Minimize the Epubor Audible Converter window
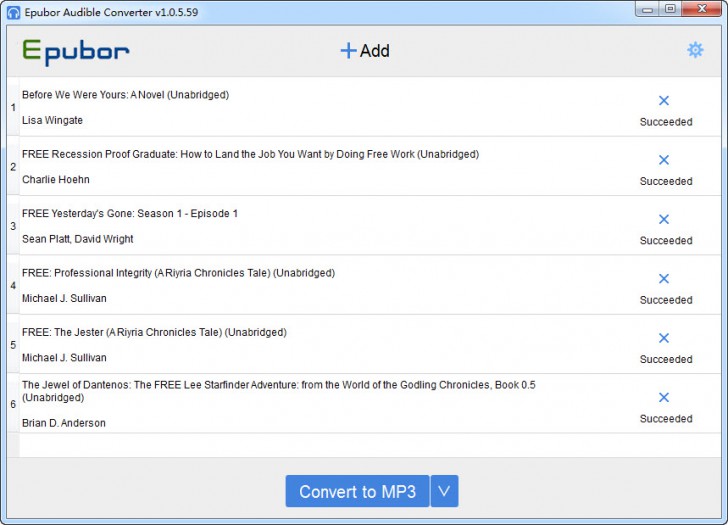The image size is (728, 525). (648, 9)
